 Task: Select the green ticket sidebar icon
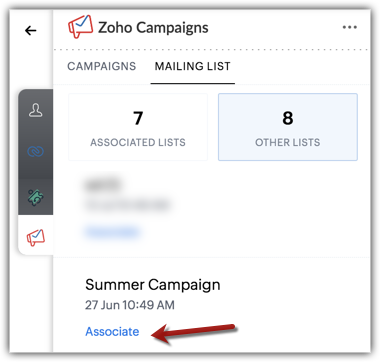point(35,197)
